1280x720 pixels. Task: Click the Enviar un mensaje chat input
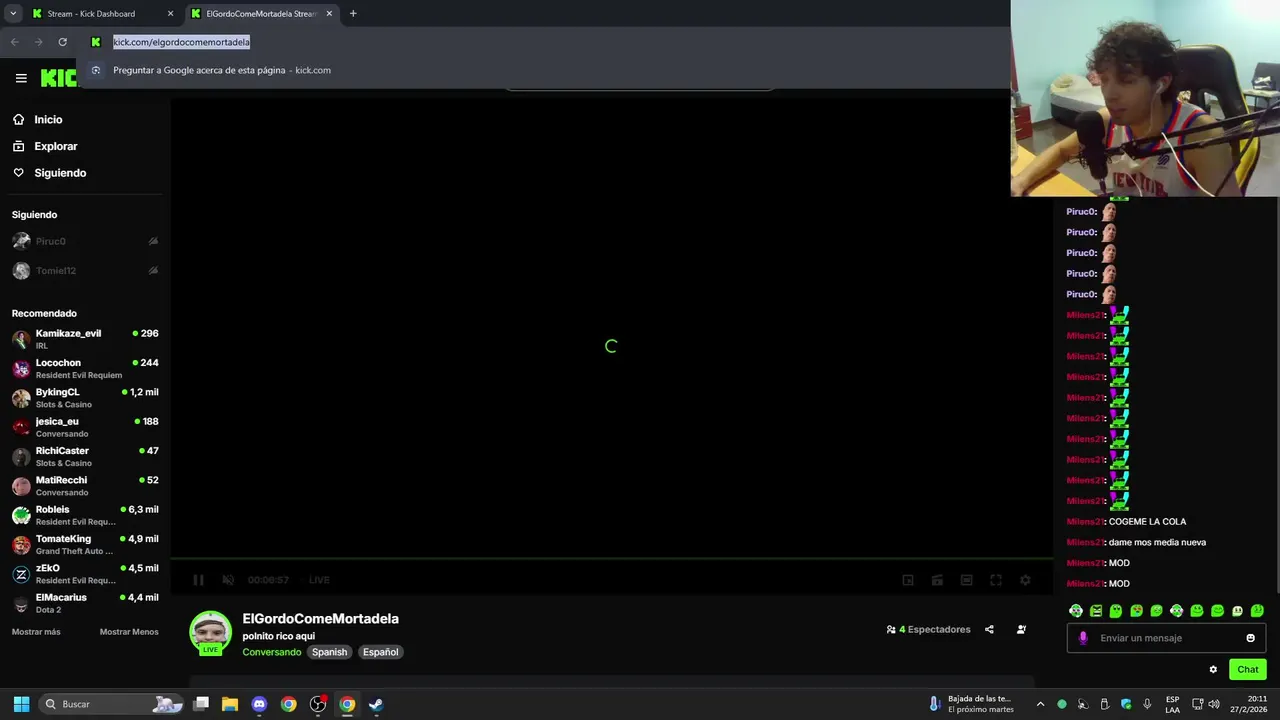point(1166,638)
